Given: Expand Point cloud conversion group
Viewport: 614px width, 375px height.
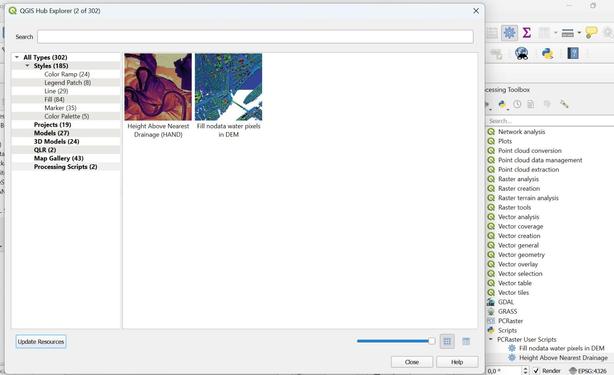Looking at the screenshot, I should point(529,150).
